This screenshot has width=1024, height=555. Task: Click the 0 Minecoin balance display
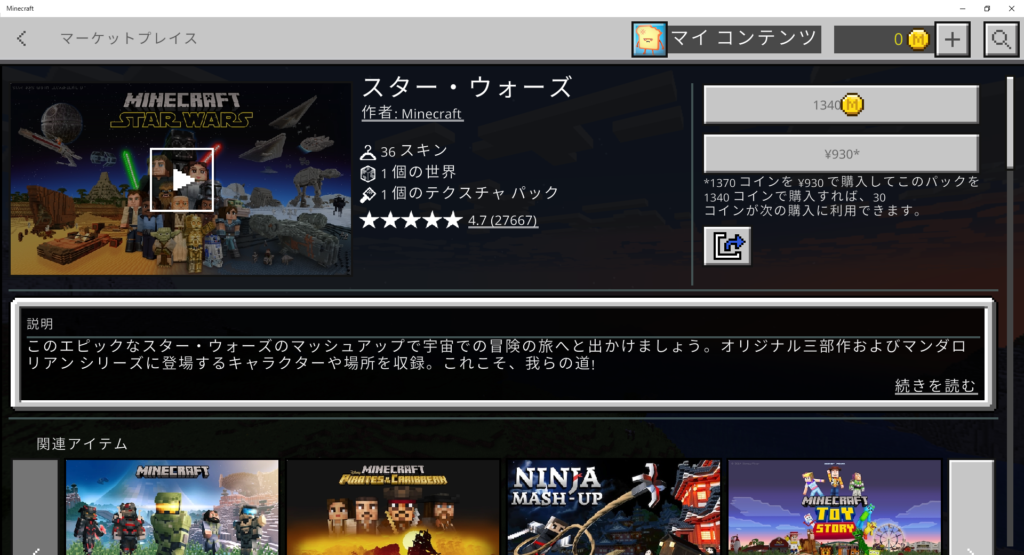tap(883, 39)
